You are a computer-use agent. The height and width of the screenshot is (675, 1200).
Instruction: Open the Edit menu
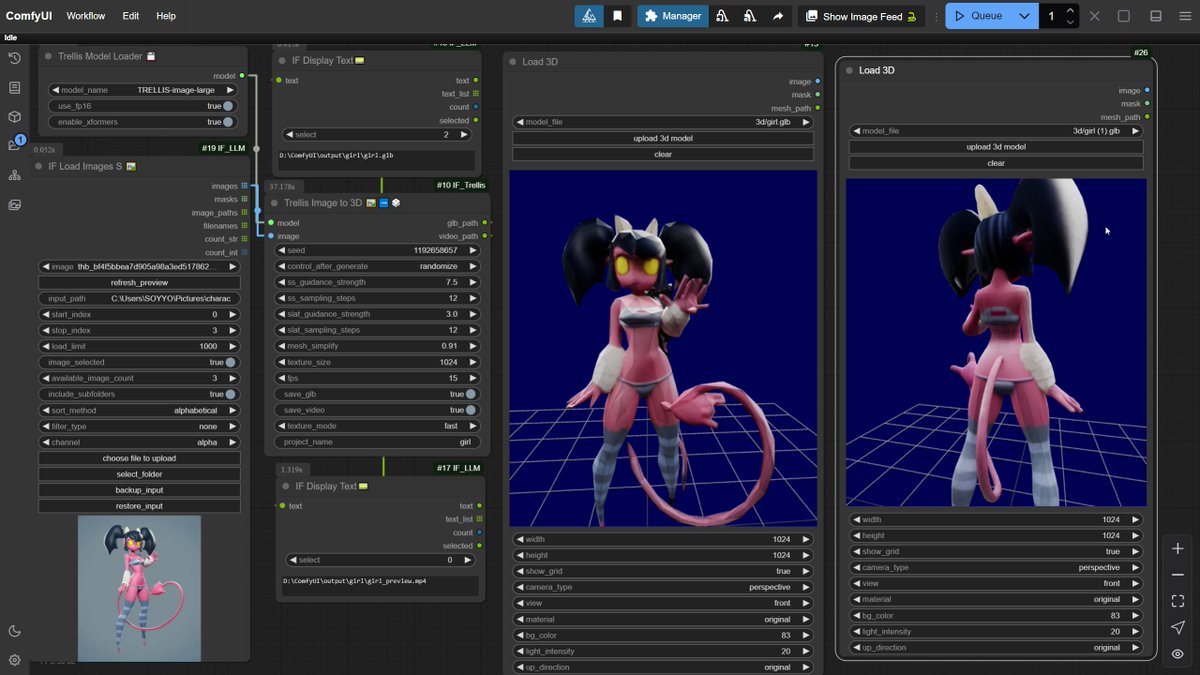131,16
